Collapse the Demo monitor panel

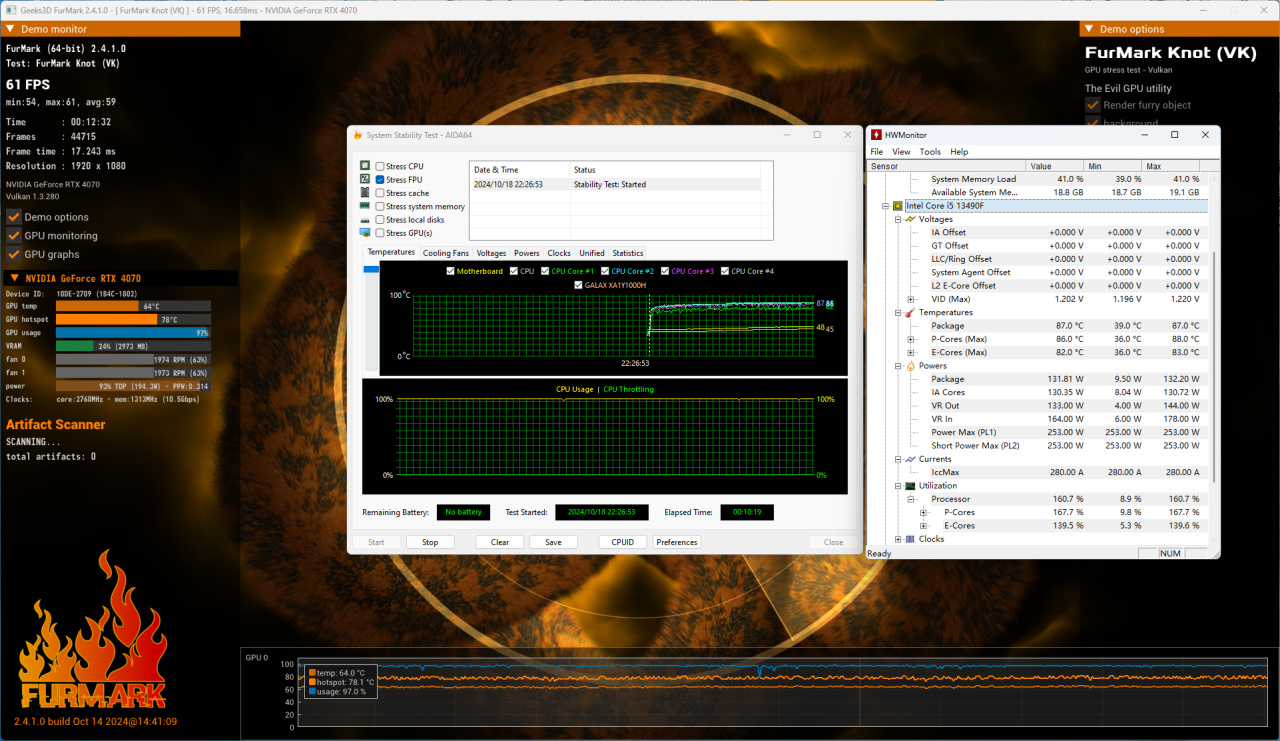click(x=11, y=29)
